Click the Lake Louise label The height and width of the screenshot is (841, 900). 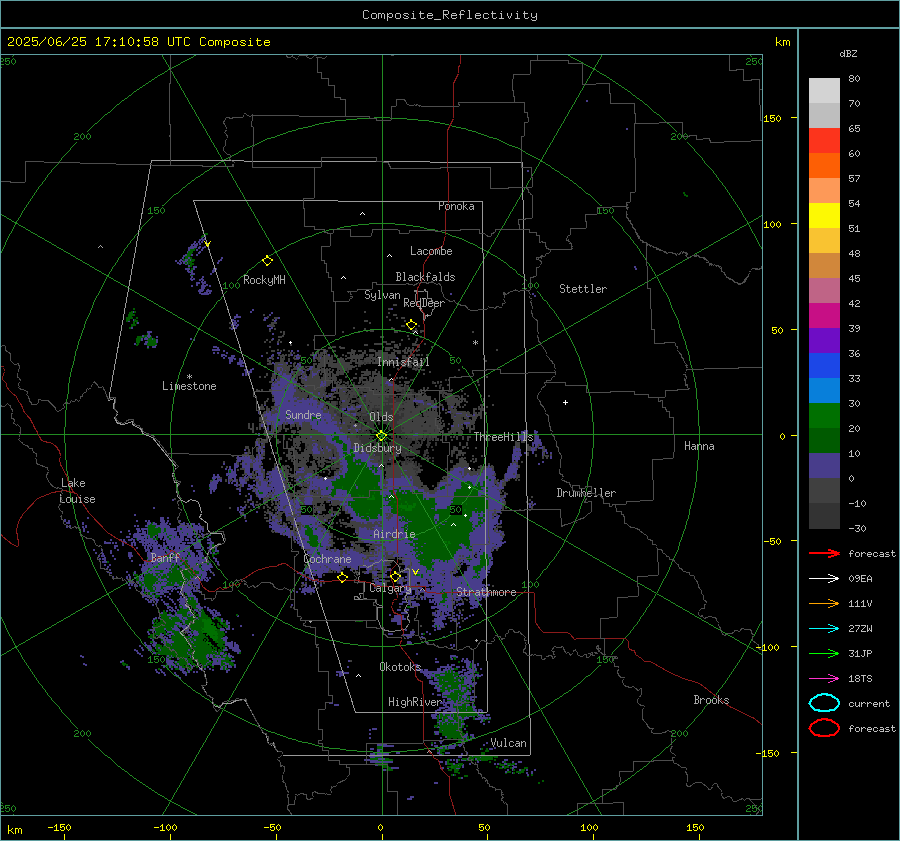click(77, 491)
